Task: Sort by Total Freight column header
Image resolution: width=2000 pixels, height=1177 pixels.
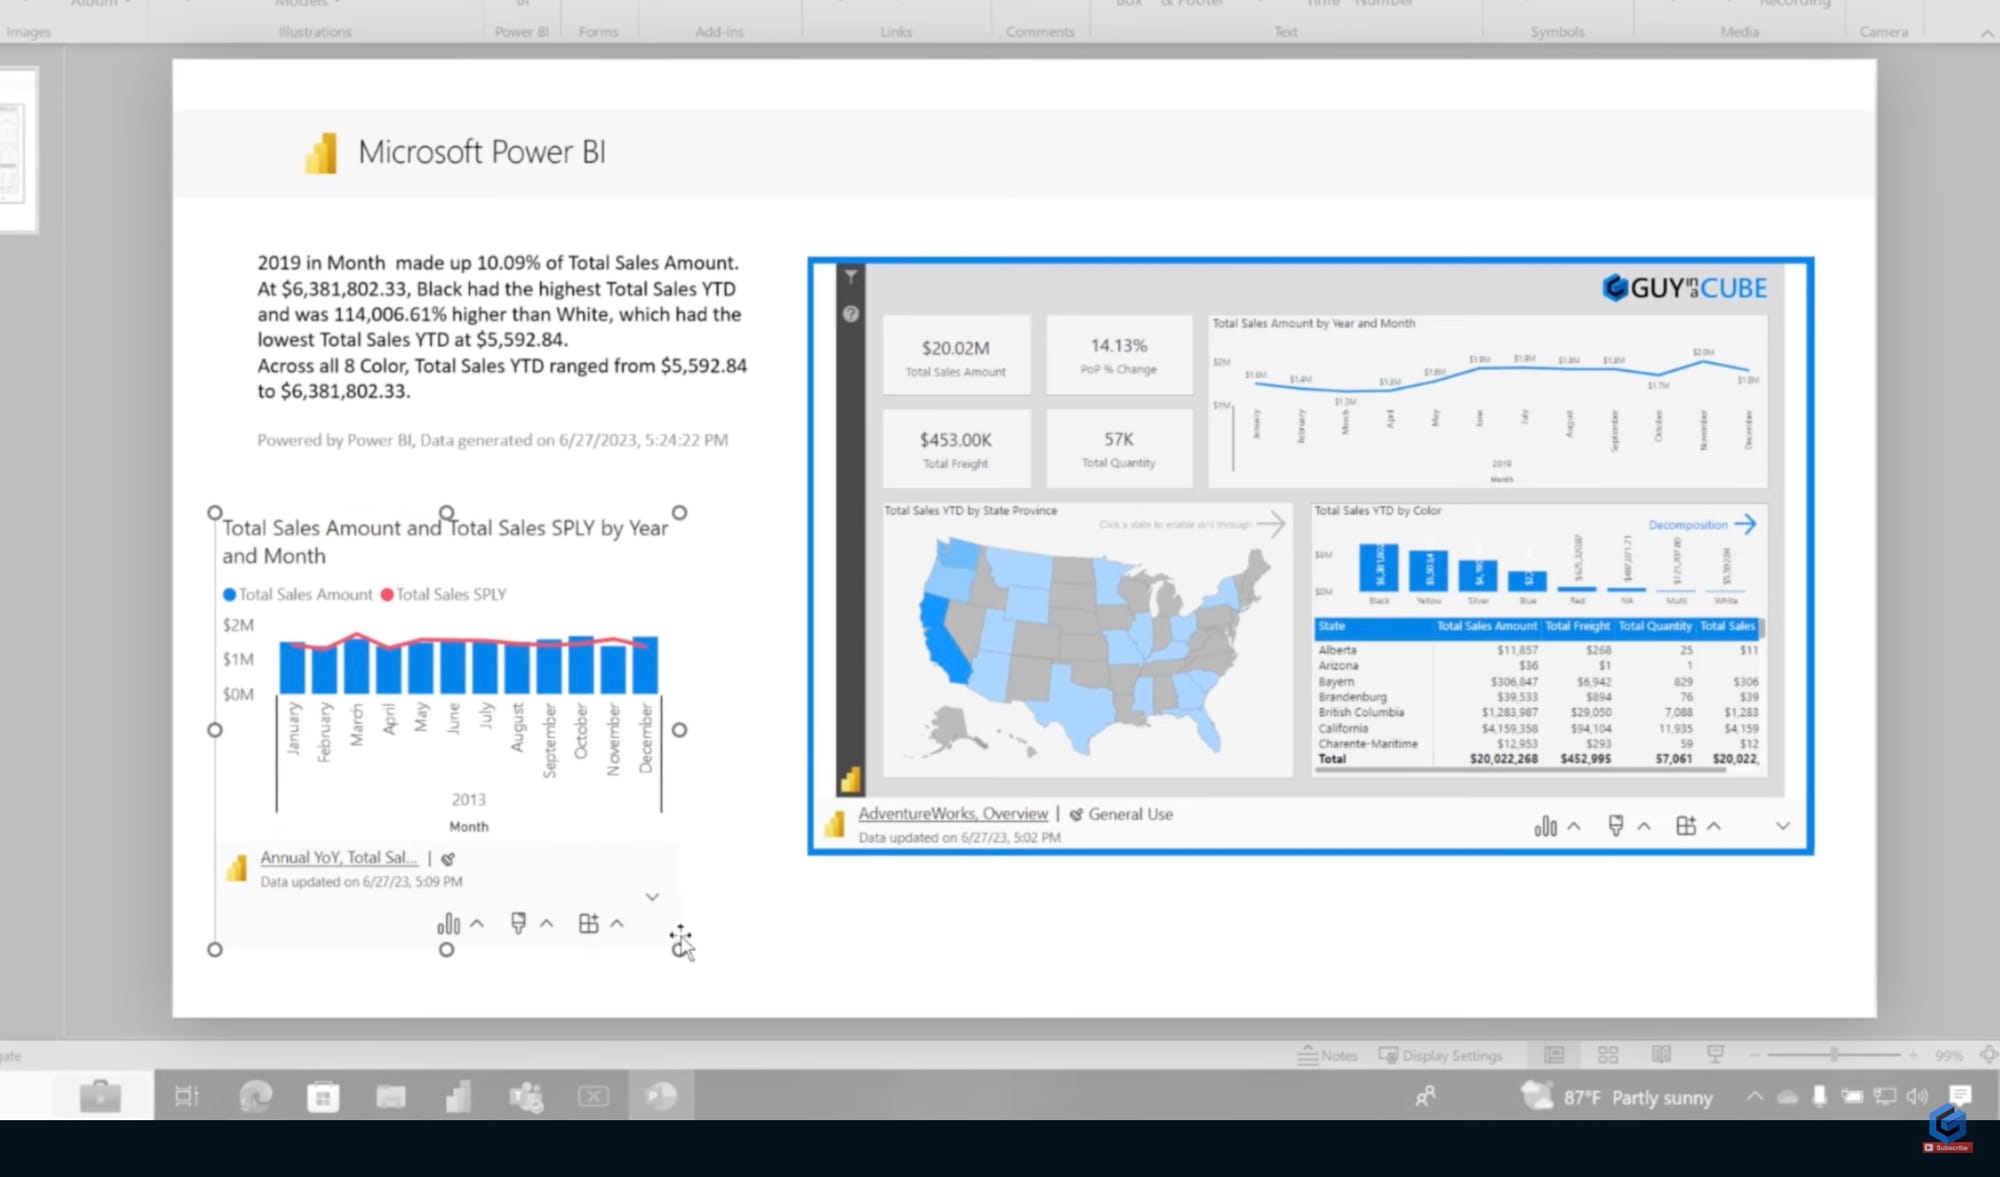Action: [x=1577, y=626]
